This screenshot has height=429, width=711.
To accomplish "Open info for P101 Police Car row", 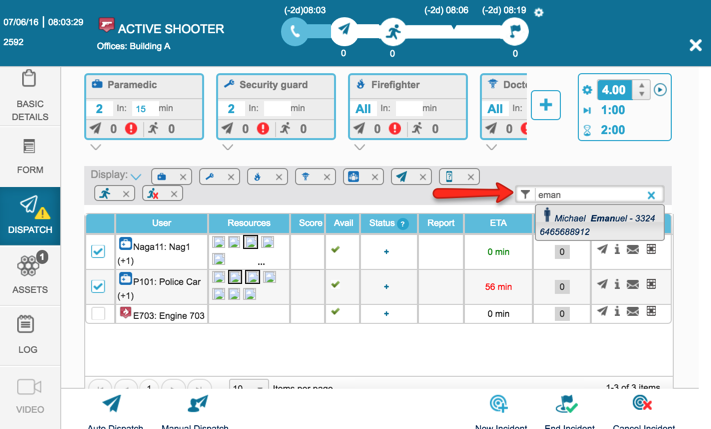I will coord(617,284).
